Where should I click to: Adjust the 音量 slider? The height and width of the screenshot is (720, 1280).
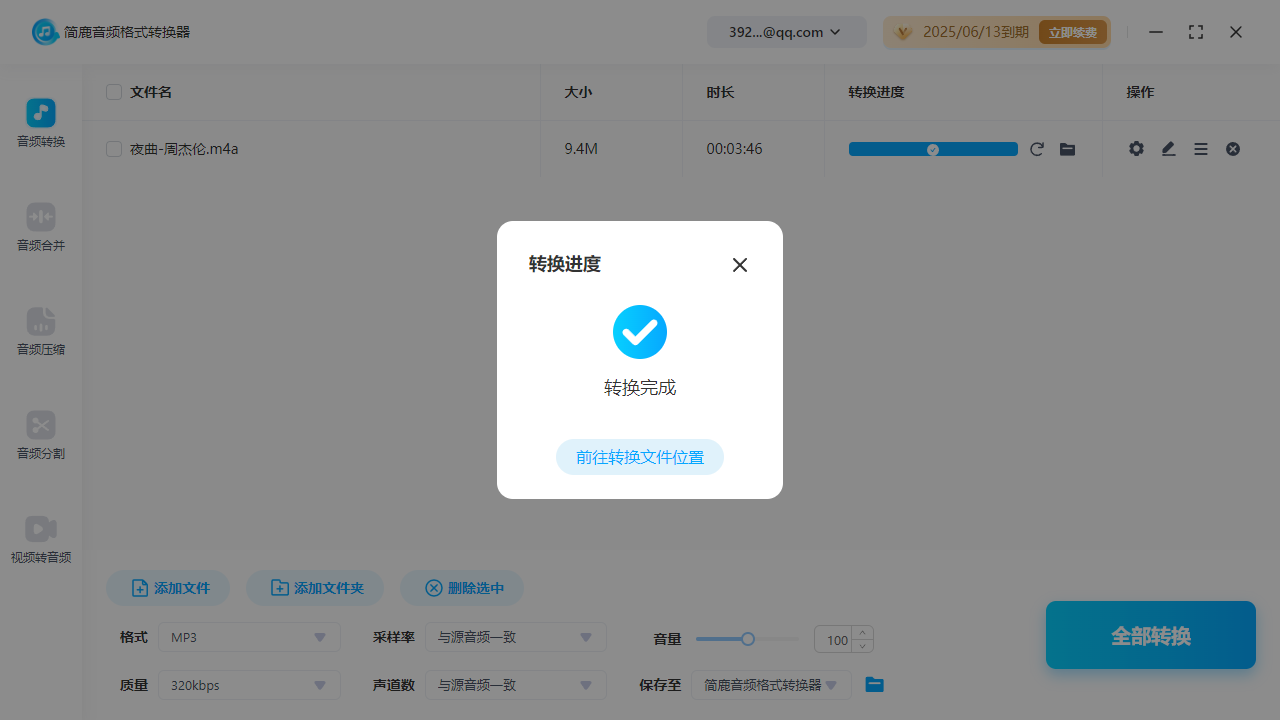click(x=747, y=638)
